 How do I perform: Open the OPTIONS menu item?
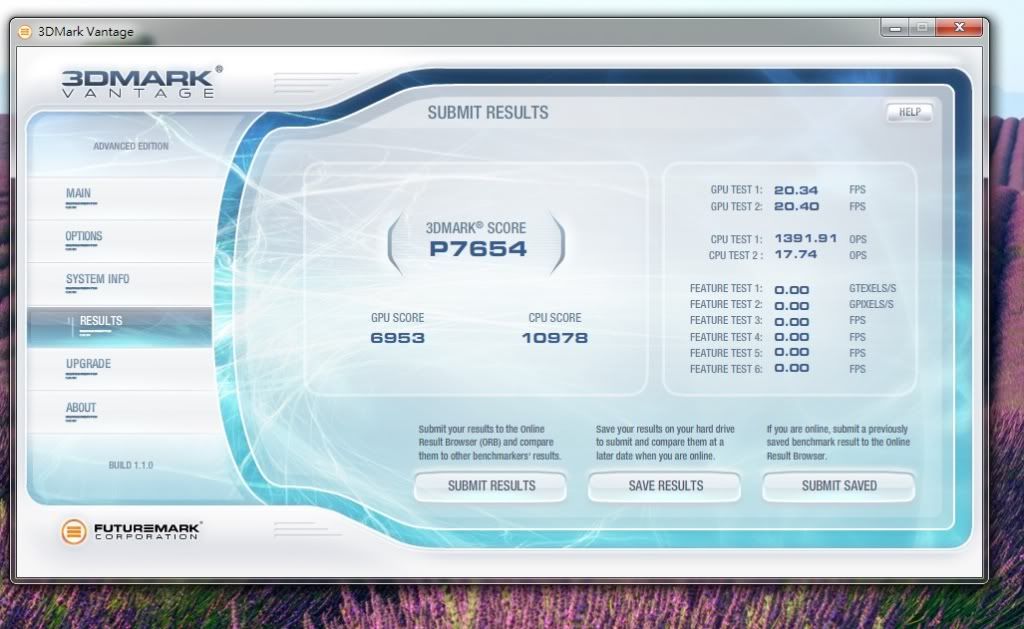click(x=84, y=237)
